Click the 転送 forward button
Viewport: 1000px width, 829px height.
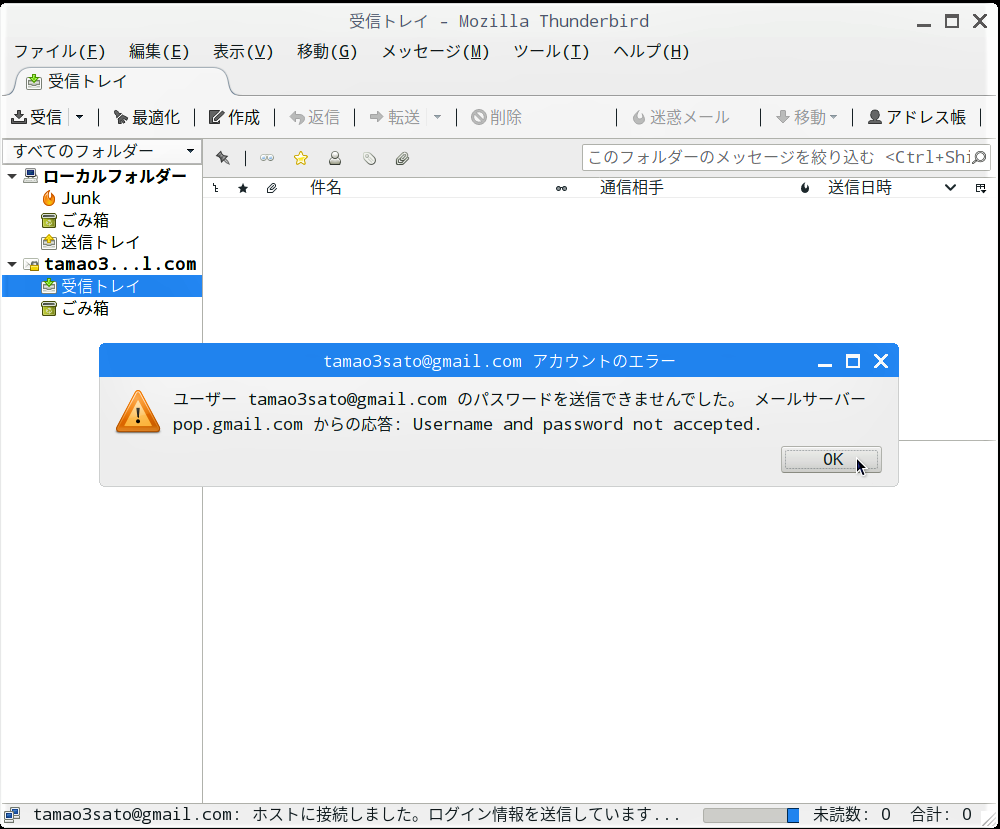pos(395,117)
